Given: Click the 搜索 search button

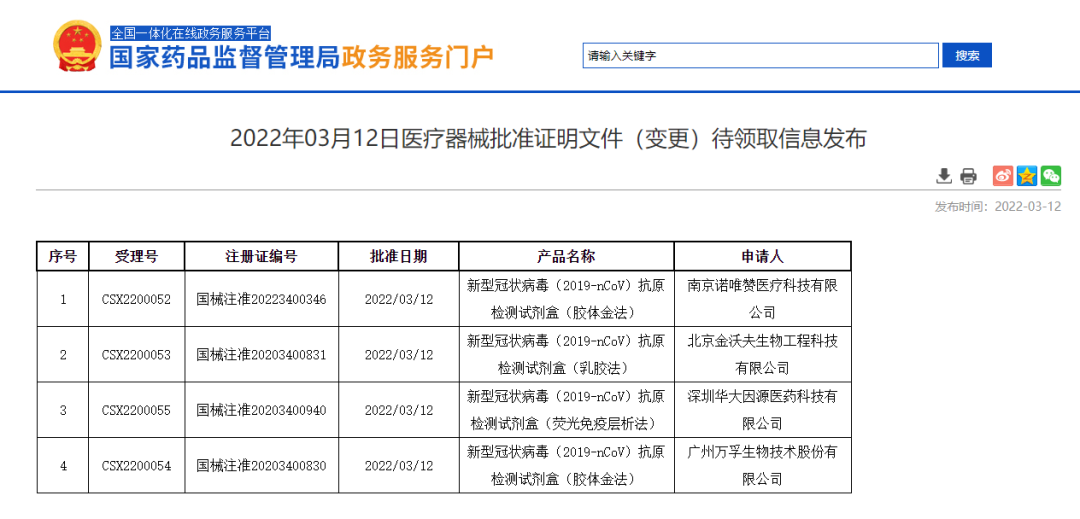Looking at the screenshot, I should click(967, 56).
